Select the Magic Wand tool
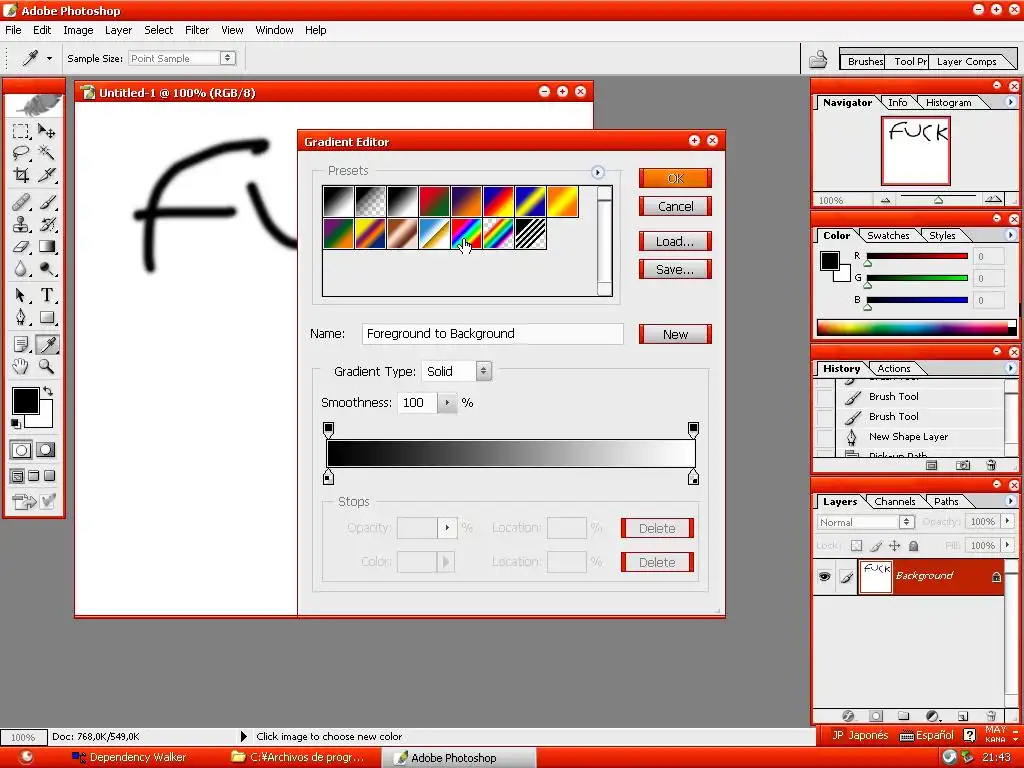This screenshot has height=768, width=1024. 46,153
